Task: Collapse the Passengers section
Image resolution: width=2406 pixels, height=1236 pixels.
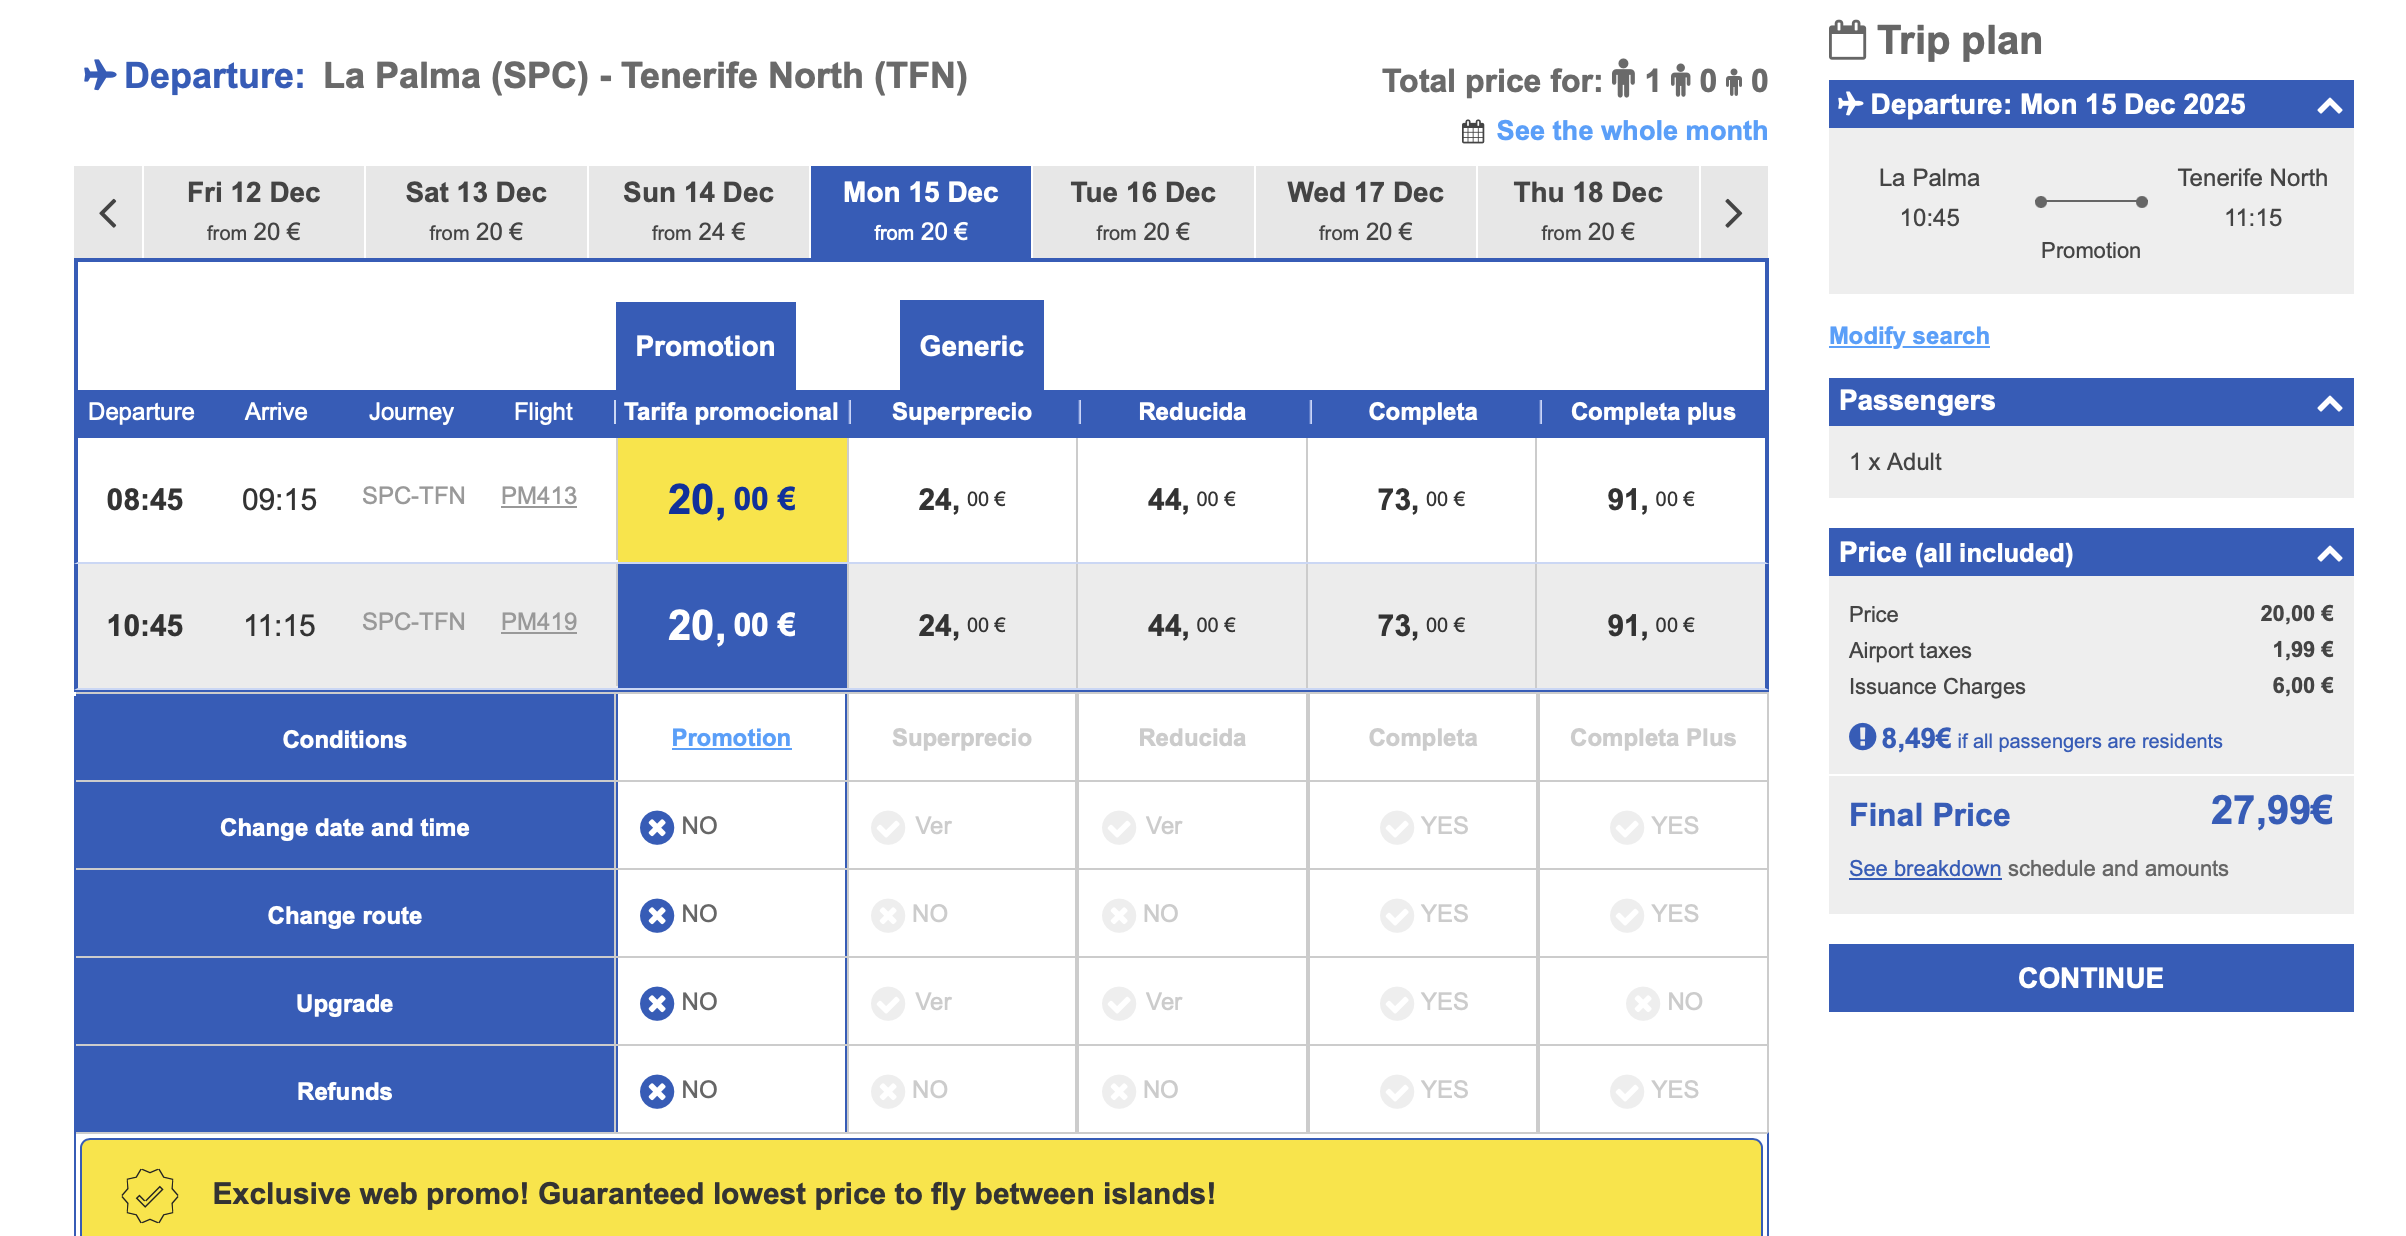Action: click(x=2329, y=403)
